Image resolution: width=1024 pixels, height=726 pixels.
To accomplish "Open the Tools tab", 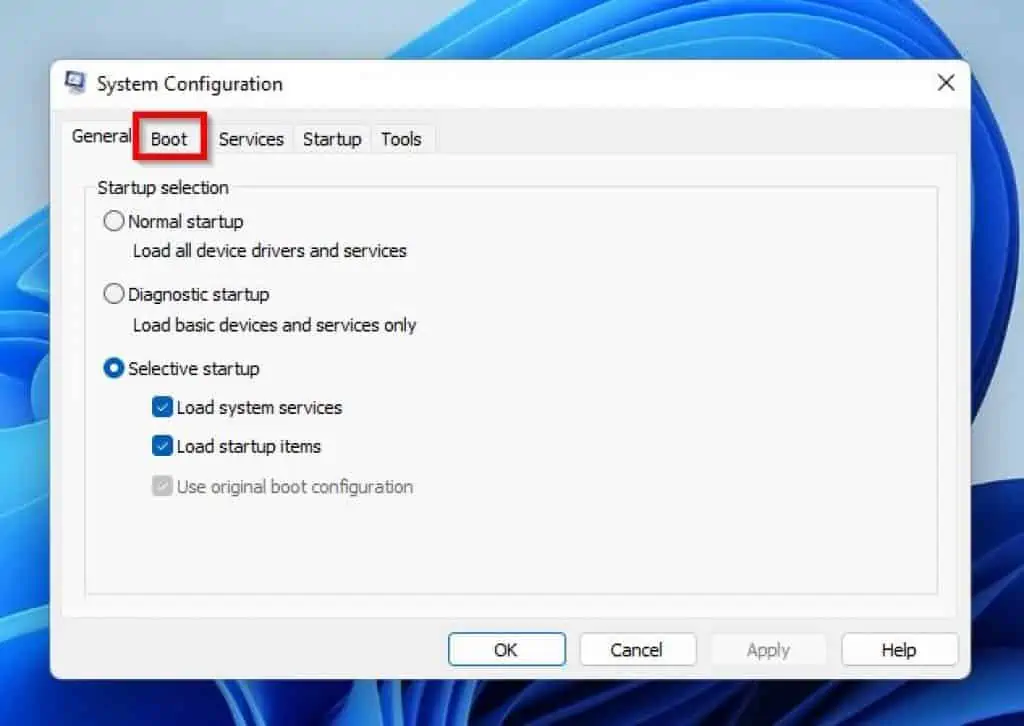I will pos(401,139).
